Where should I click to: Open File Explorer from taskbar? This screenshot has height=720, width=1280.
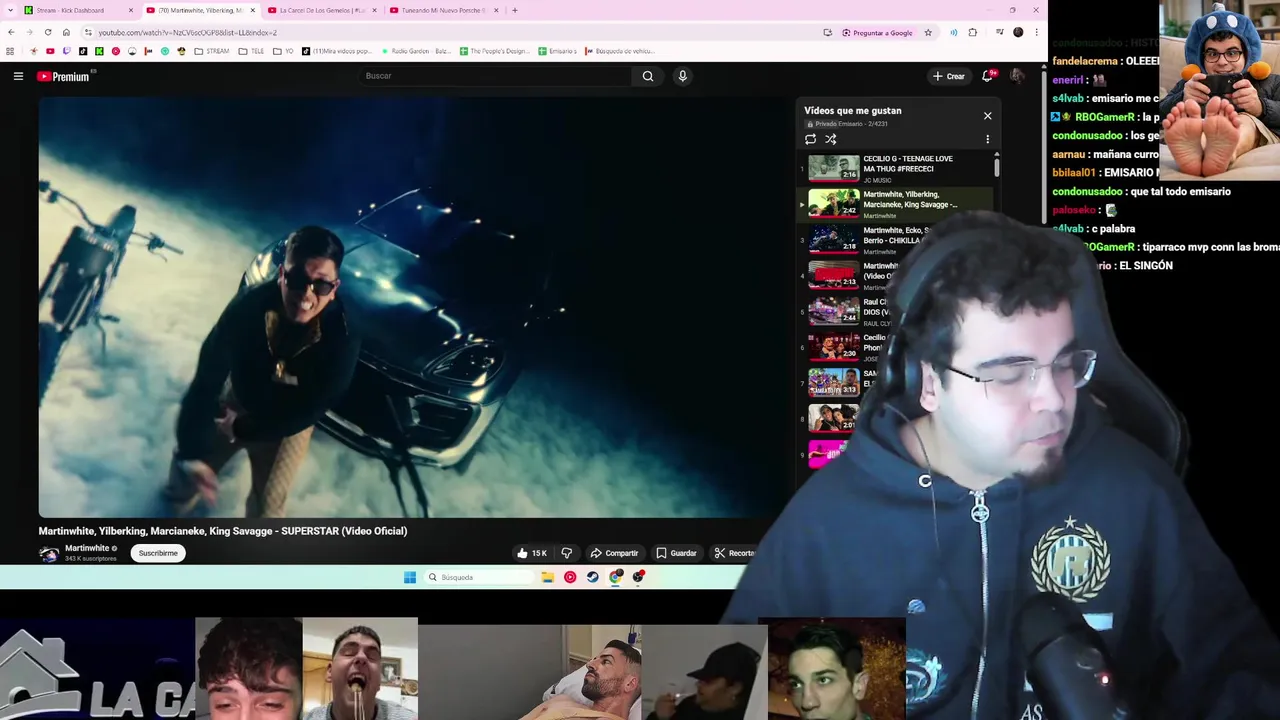(547, 577)
